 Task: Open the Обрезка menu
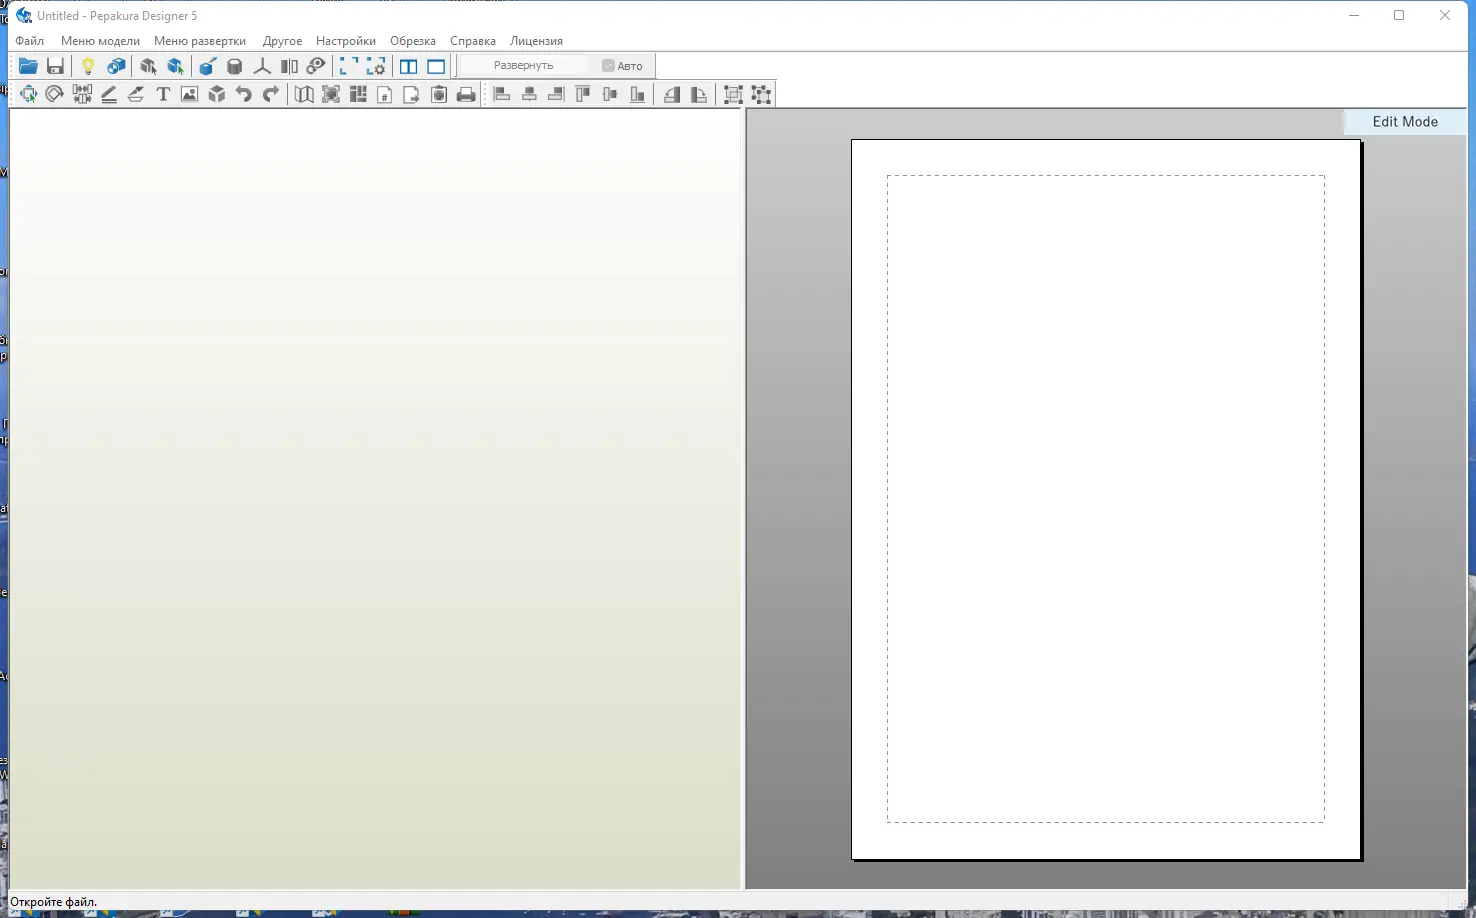[413, 41]
